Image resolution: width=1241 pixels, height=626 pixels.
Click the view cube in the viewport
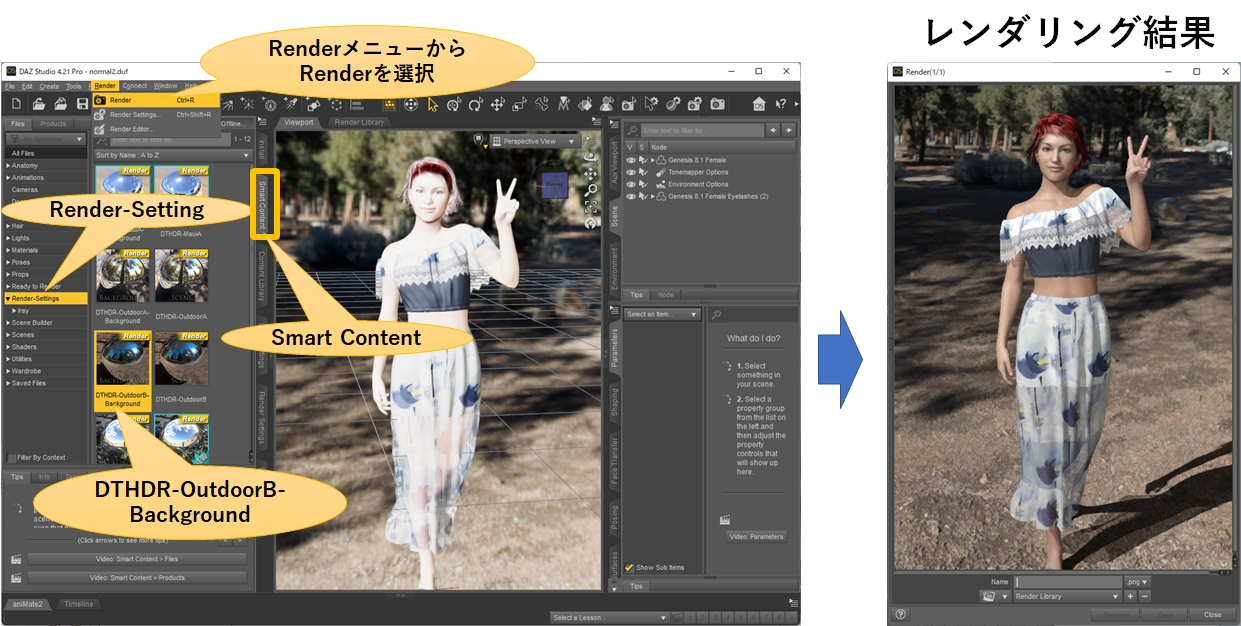[x=554, y=184]
